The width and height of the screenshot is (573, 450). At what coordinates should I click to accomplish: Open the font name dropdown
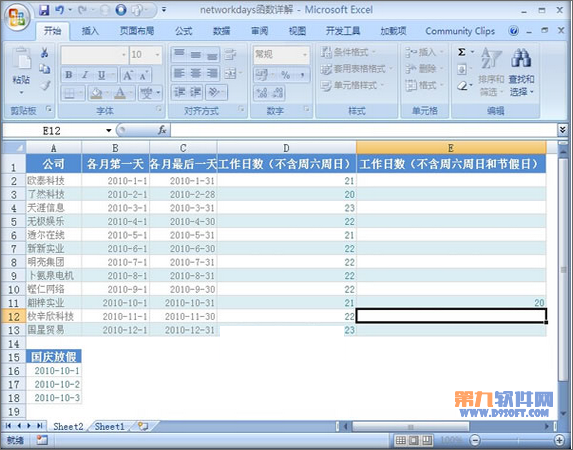(x=124, y=55)
